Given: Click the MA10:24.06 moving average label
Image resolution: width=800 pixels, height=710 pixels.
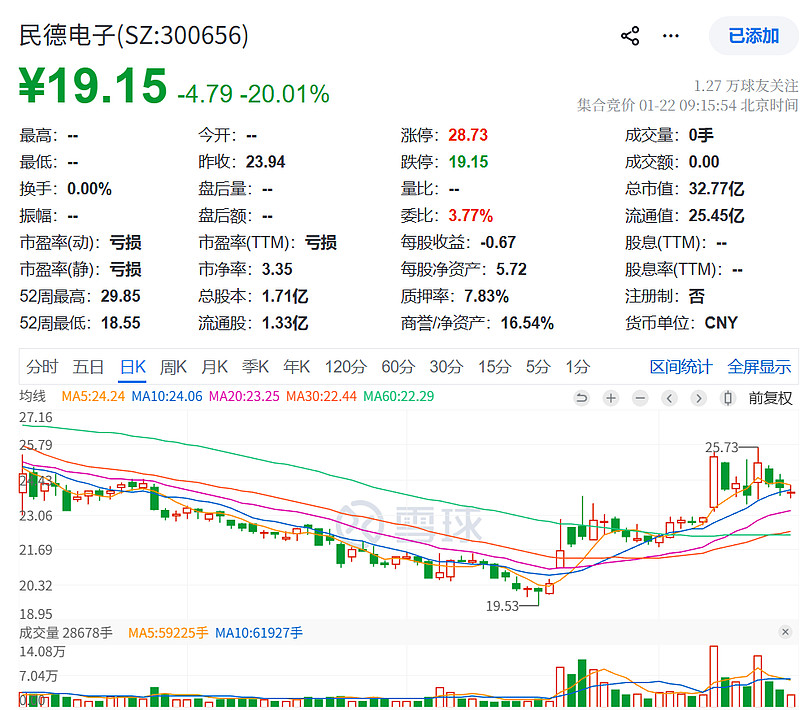Looking at the screenshot, I should coord(167,396).
